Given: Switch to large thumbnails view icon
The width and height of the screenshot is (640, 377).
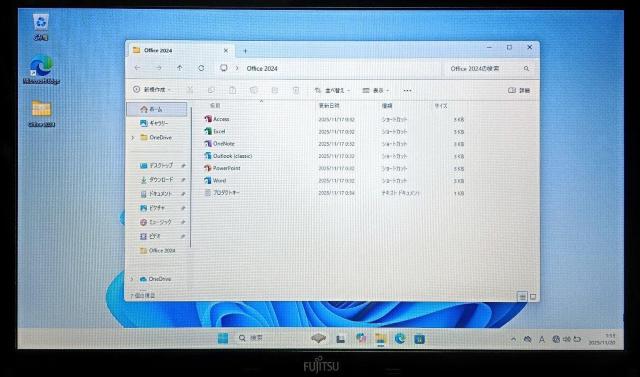Looking at the screenshot, I should pyautogui.click(x=533, y=297).
